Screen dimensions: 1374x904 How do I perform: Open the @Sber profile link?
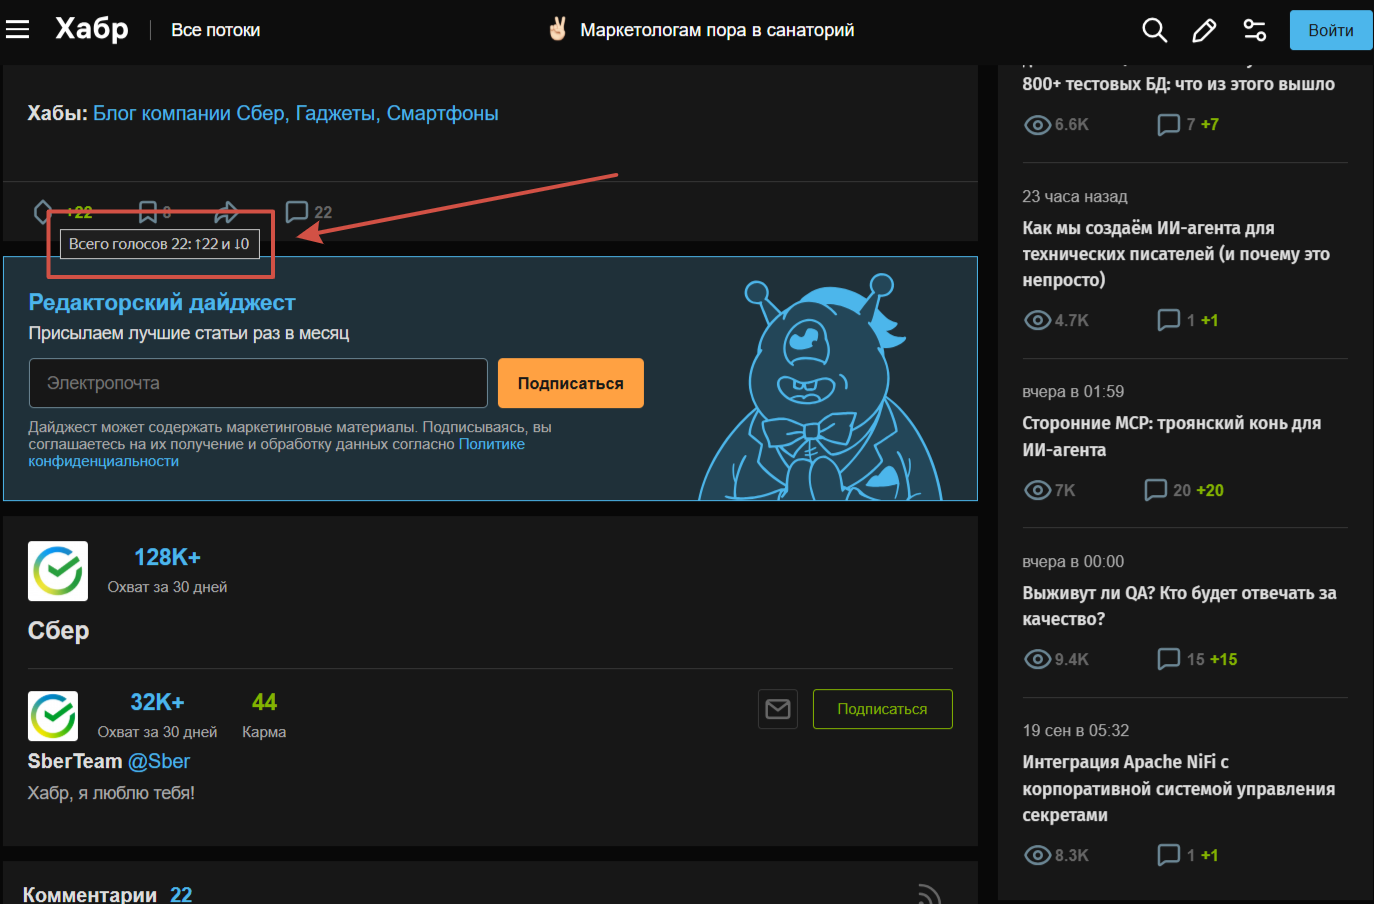pos(159,761)
